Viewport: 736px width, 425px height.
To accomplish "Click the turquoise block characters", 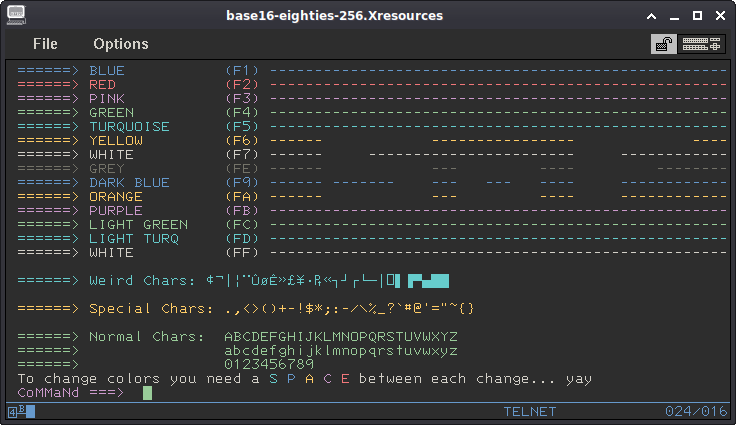I will tap(428, 281).
